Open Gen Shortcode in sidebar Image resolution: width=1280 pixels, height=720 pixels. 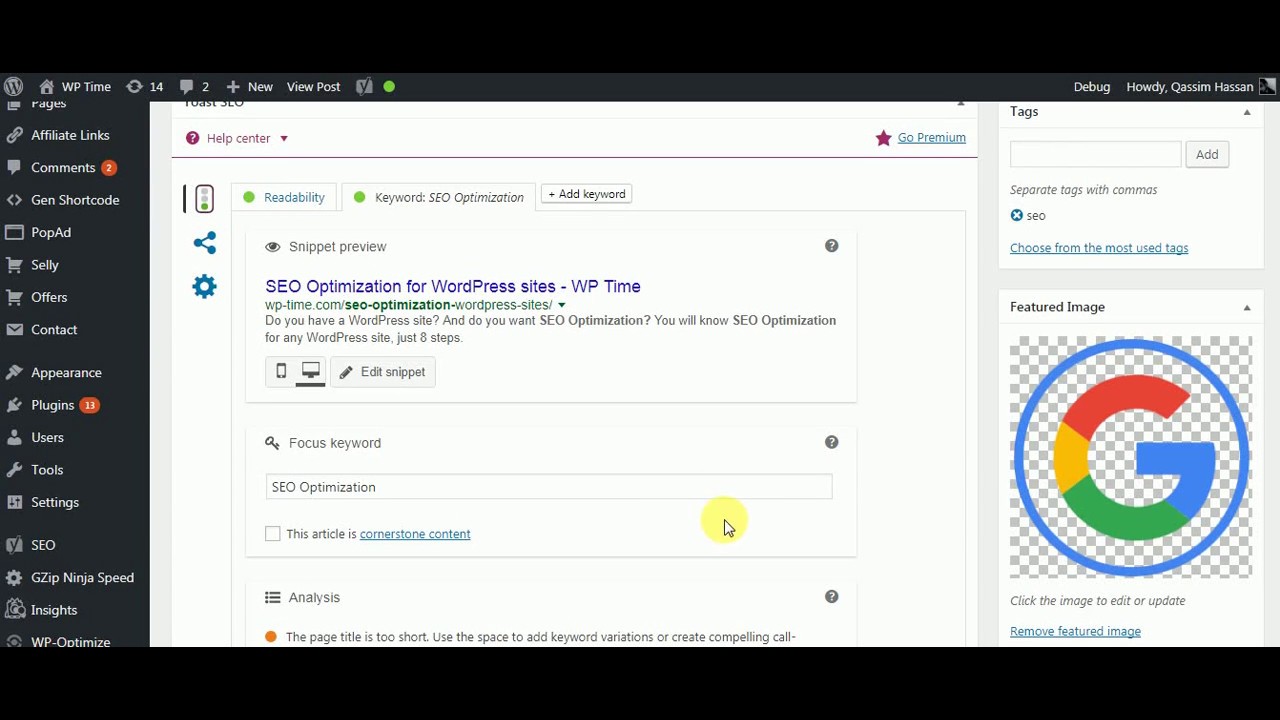75,200
